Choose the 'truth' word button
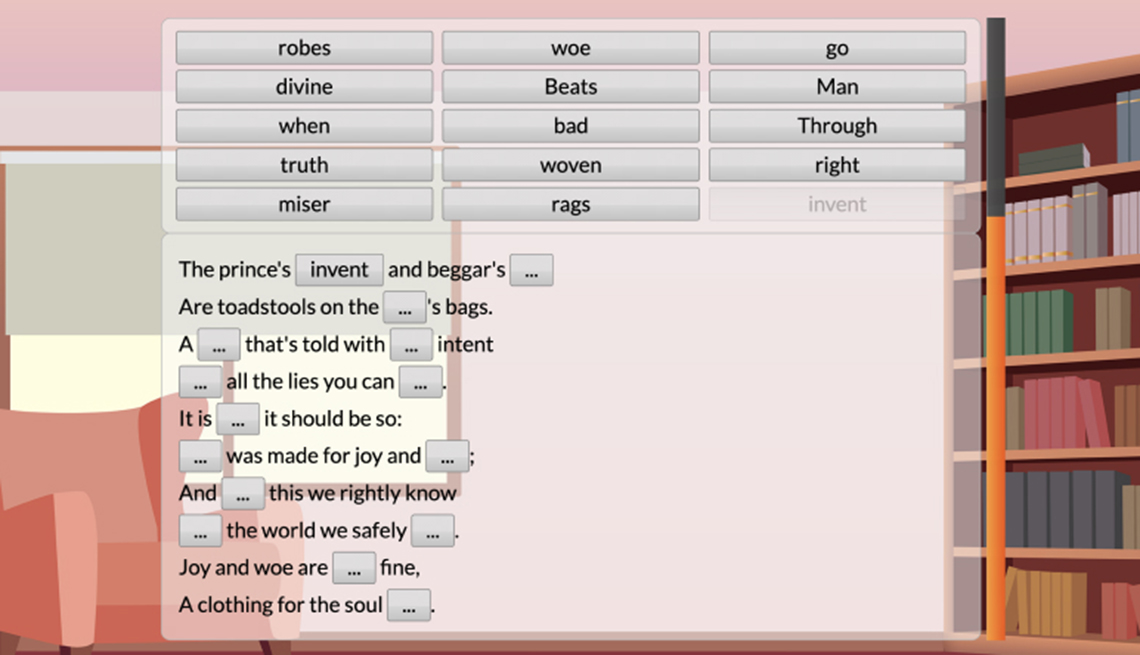Screen dimensions: 1140x655 click(x=304, y=165)
